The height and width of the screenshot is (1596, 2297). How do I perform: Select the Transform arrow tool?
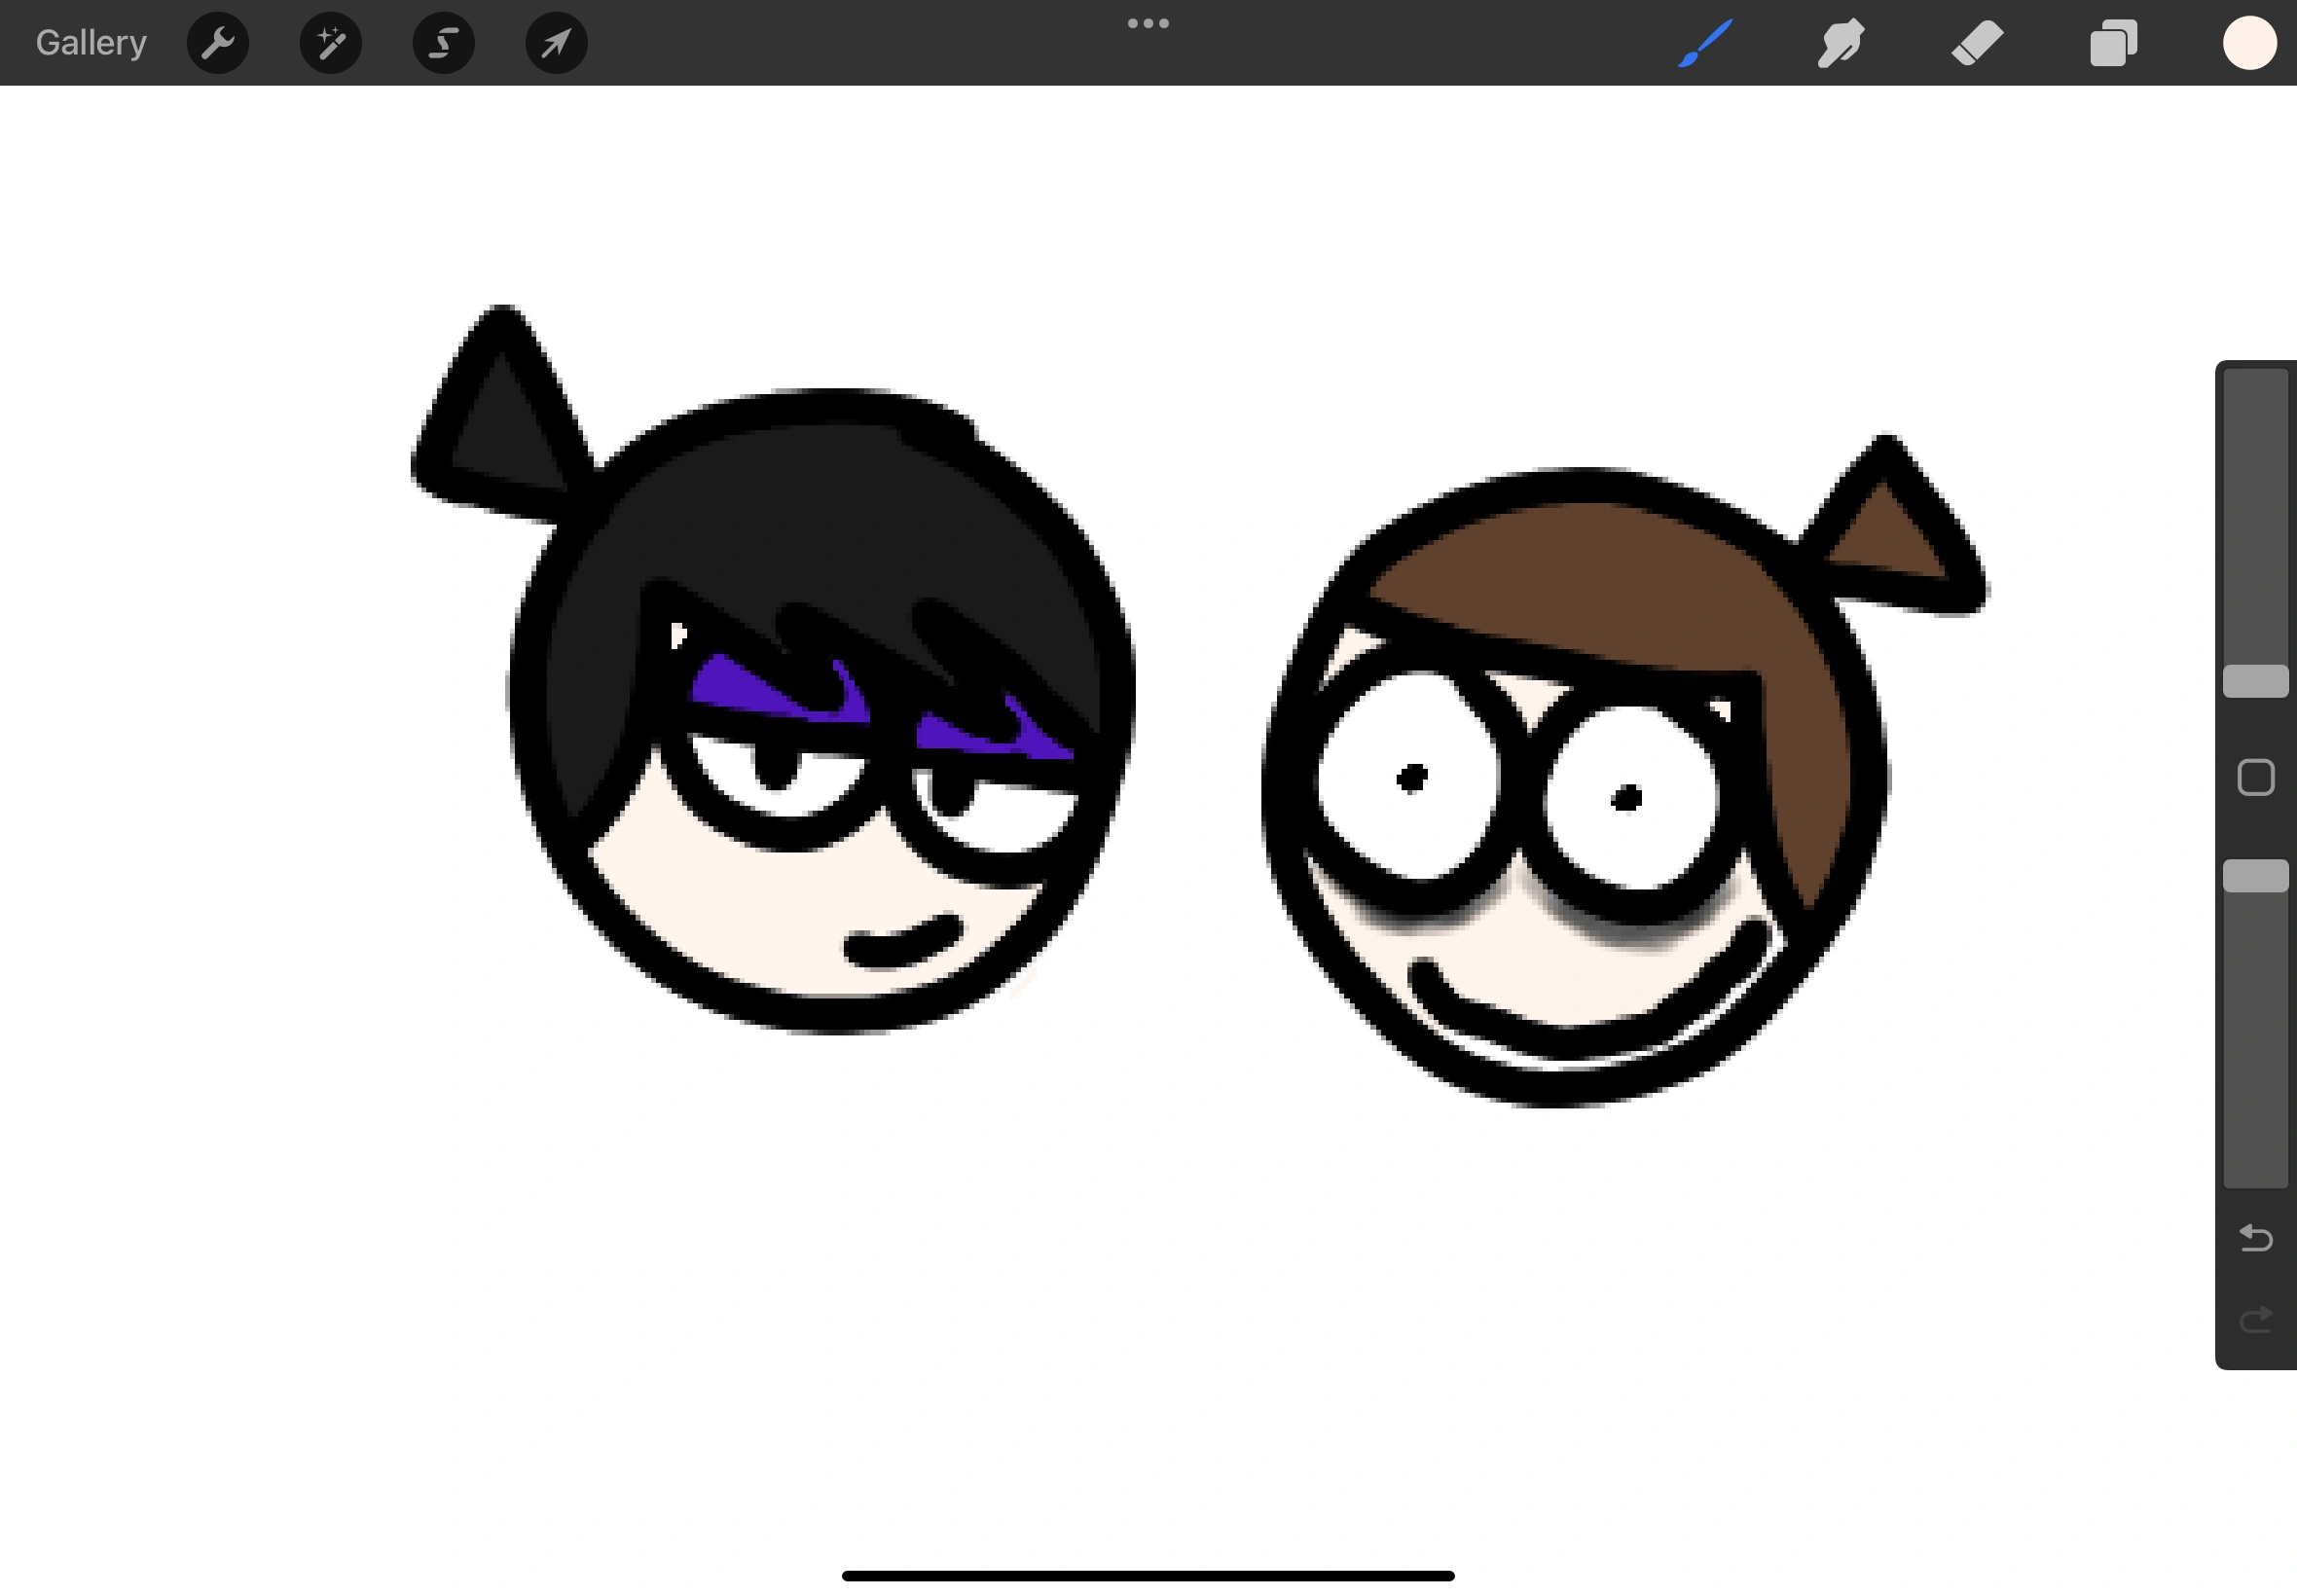556,42
